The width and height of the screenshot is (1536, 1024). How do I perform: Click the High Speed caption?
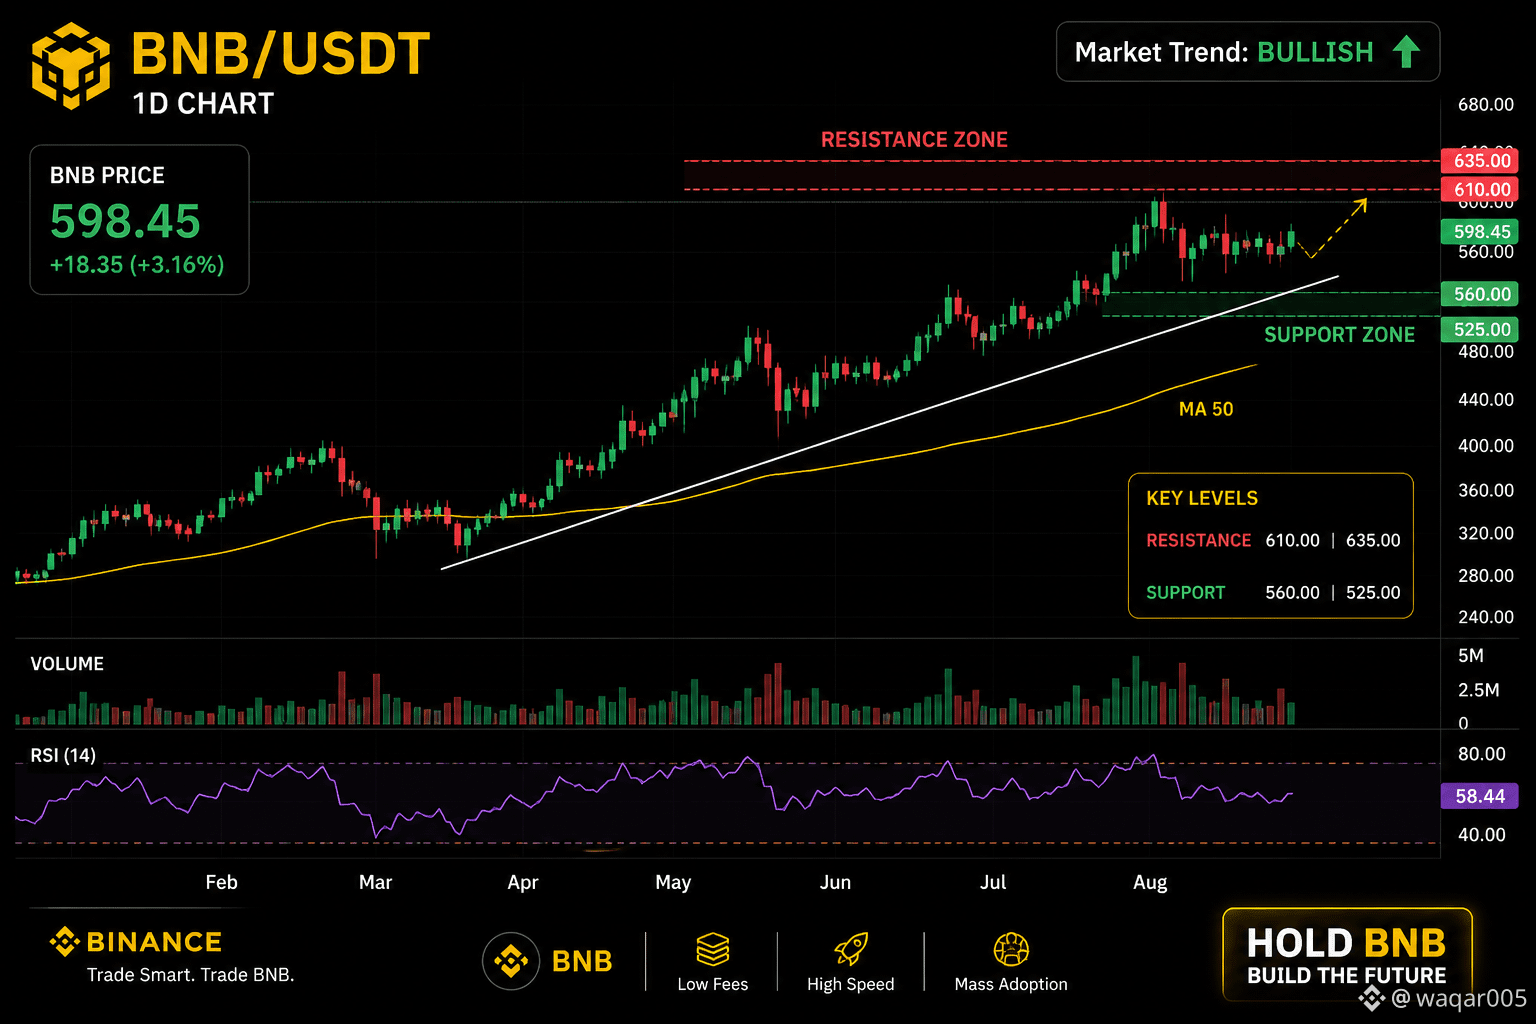tap(850, 984)
